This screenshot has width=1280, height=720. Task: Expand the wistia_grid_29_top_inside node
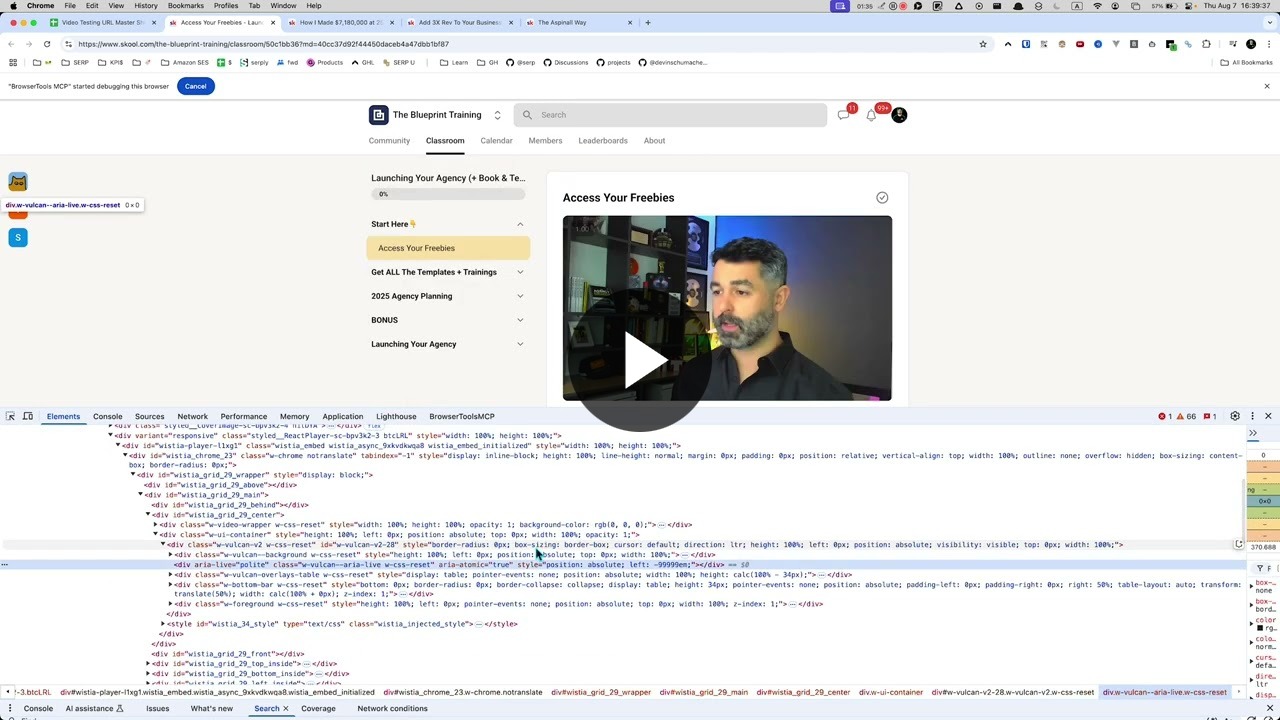click(148, 664)
